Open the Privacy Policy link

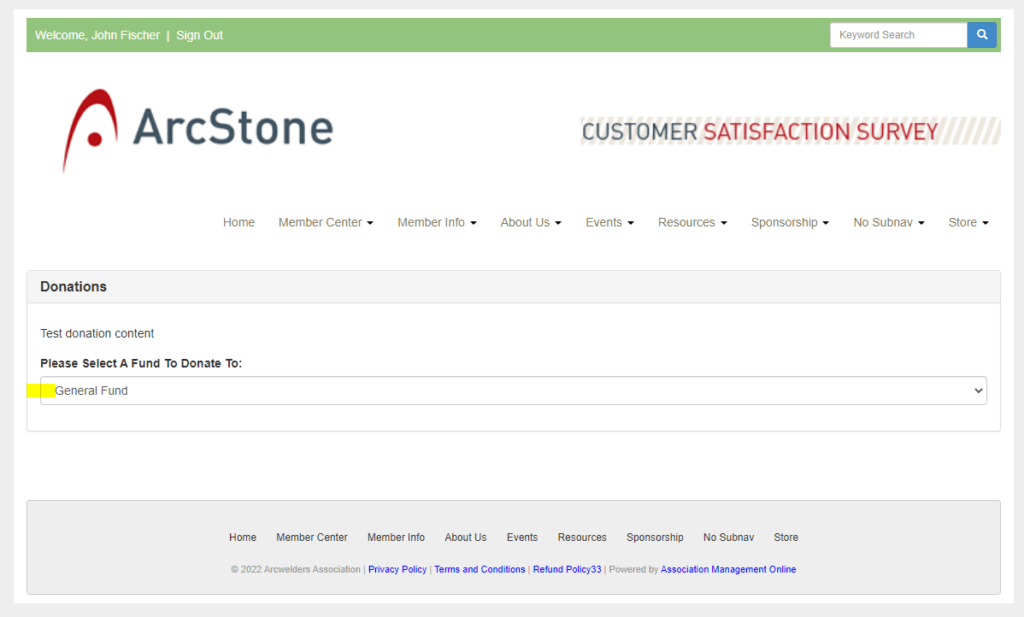click(x=397, y=570)
